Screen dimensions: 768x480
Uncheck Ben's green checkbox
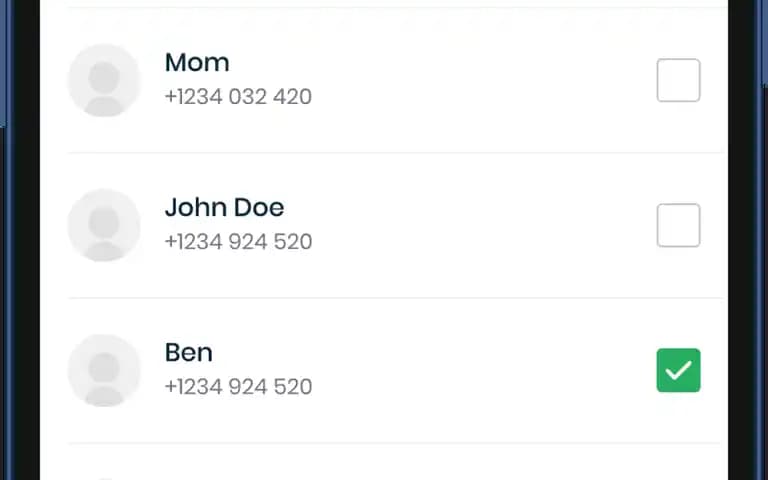pos(678,370)
